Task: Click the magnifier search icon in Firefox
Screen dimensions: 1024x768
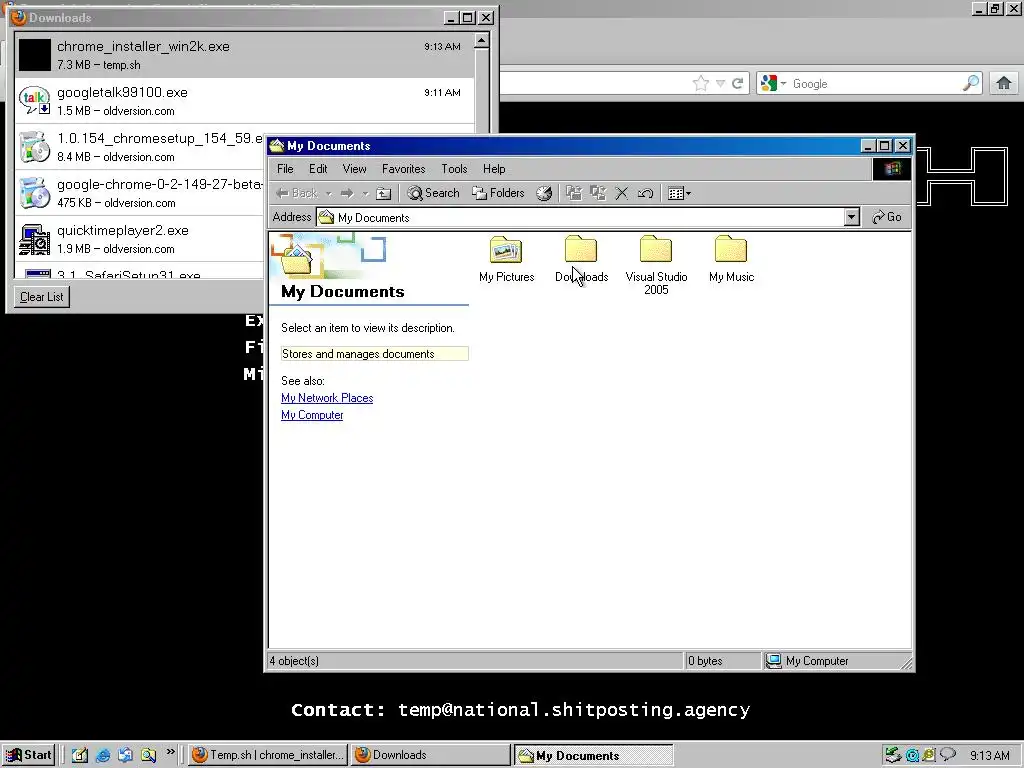Action: pyautogui.click(x=971, y=84)
